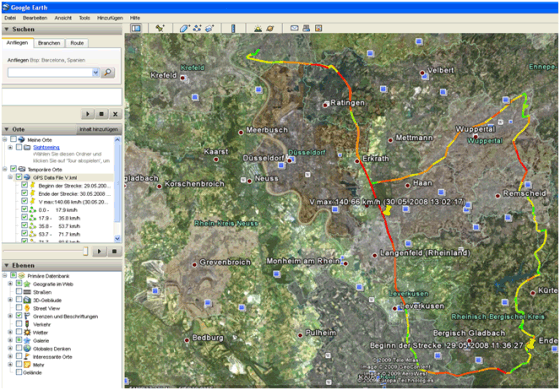Play the tour in Orte panel
Screen dimensions: 560x390
click(x=99, y=251)
